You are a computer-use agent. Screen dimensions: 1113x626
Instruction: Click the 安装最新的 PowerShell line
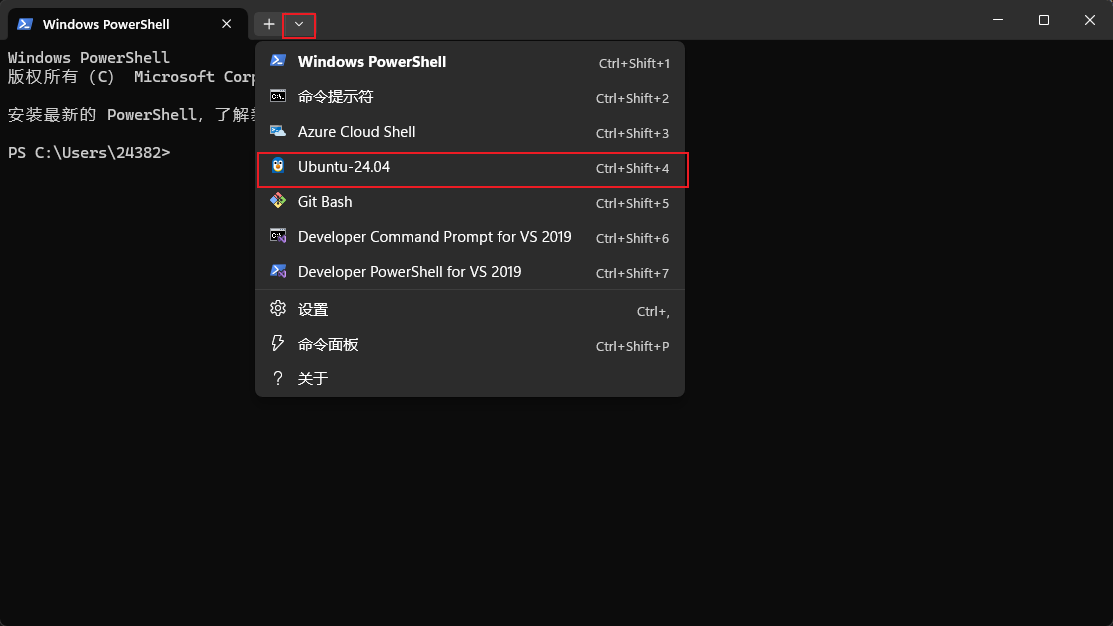[131, 114]
